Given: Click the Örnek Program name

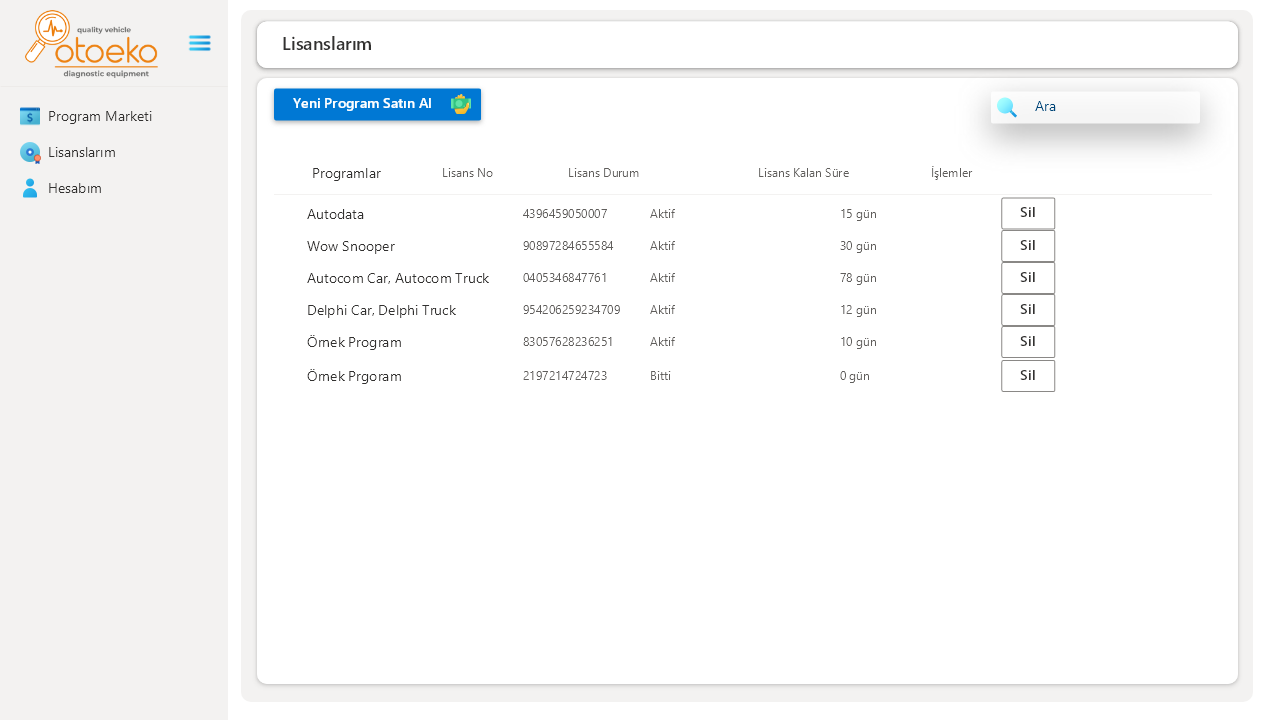Looking at the screenshot, I should coord(354,342).
